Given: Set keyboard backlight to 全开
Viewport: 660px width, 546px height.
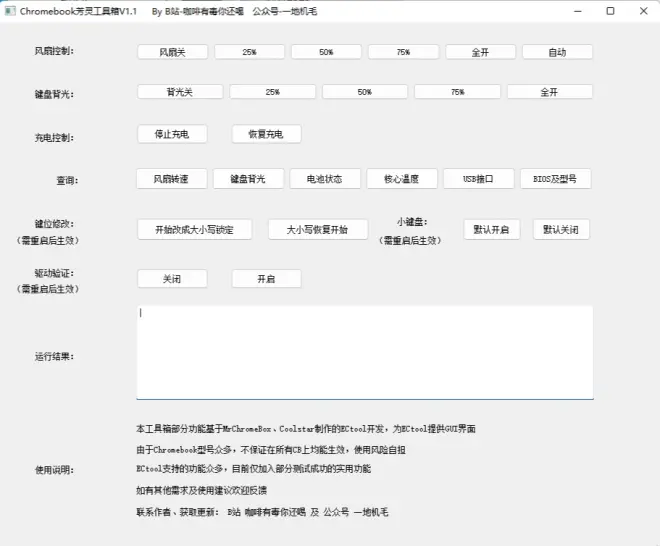Looking at the screenshot, I should click(549, 92).
